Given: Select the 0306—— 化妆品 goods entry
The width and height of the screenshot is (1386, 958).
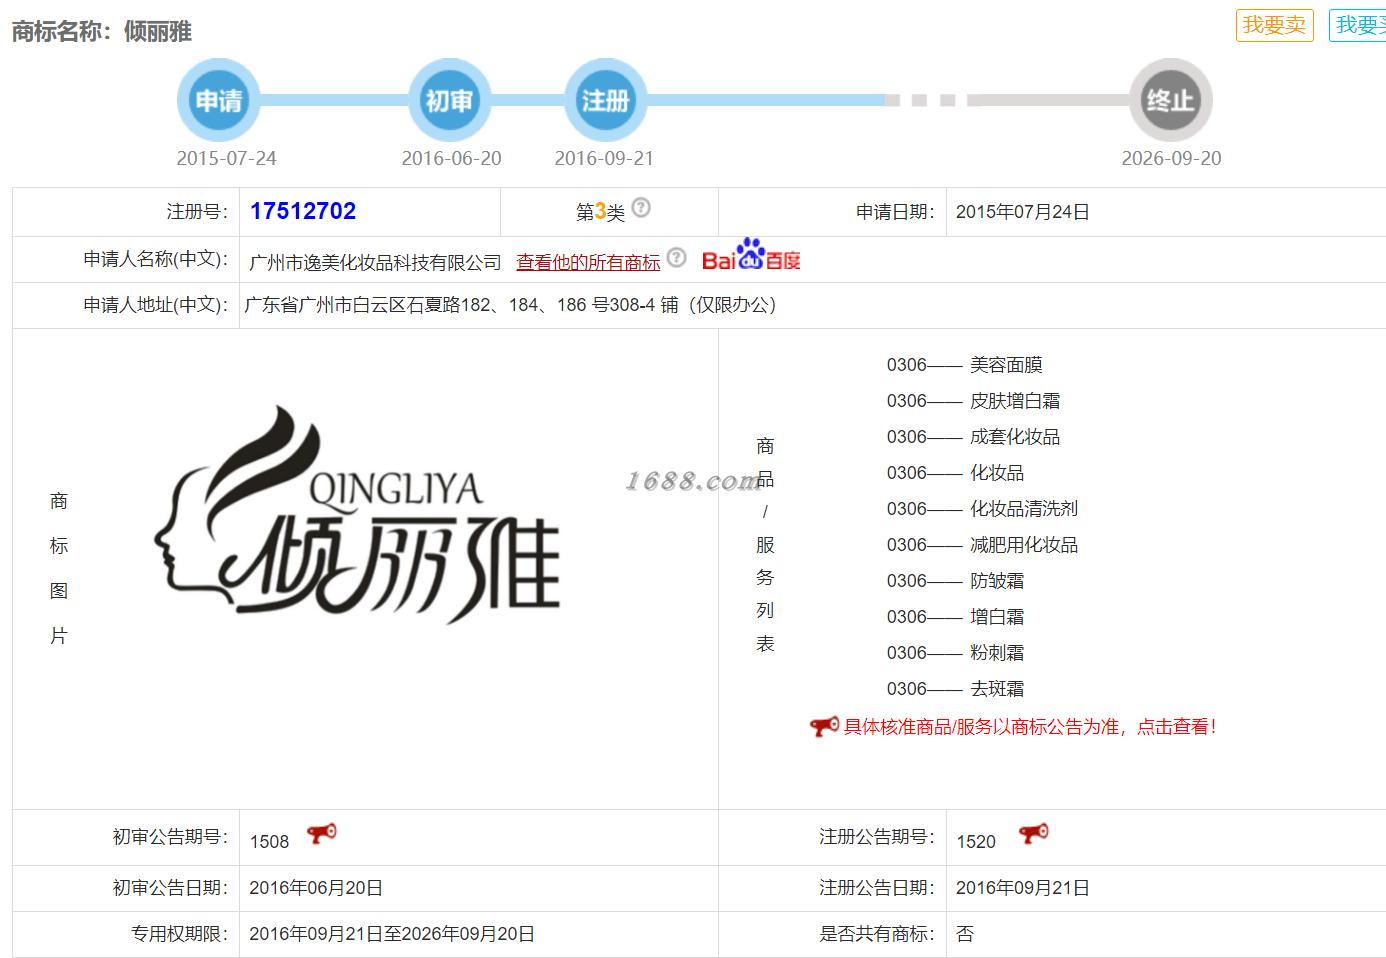Looking at the screenshot, I should point(955,473).
